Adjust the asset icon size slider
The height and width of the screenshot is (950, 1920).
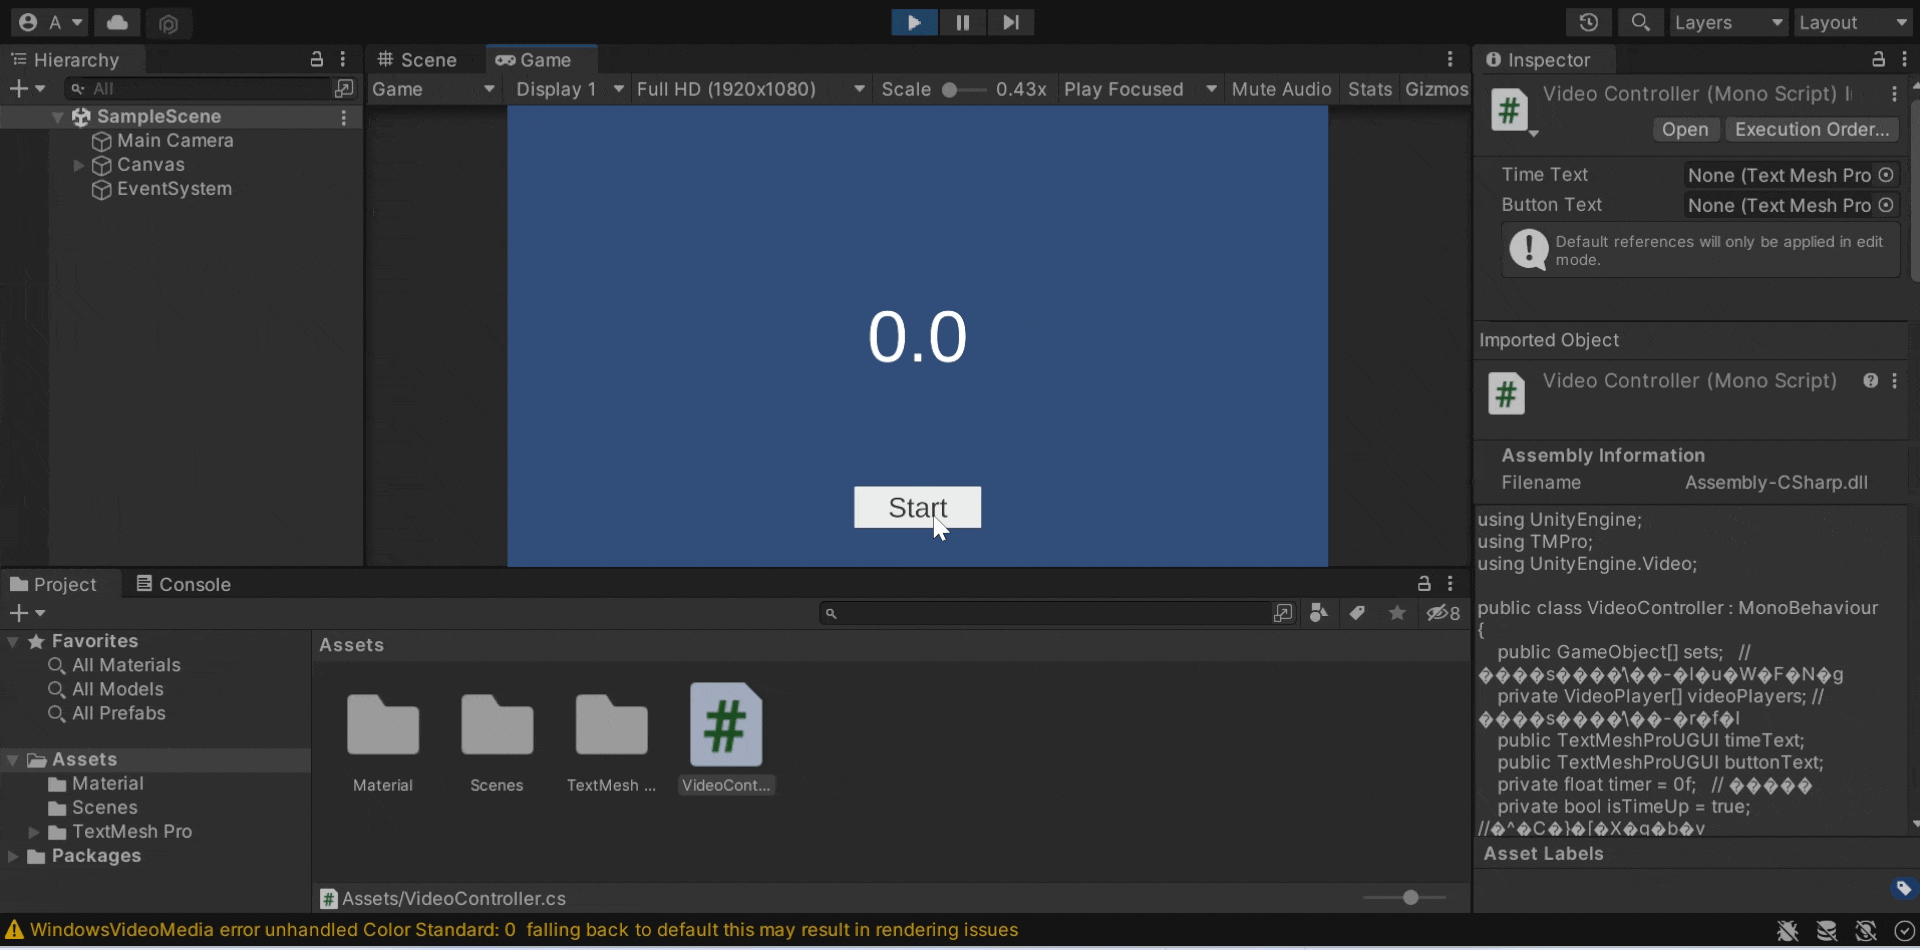tap(1411, 898)
